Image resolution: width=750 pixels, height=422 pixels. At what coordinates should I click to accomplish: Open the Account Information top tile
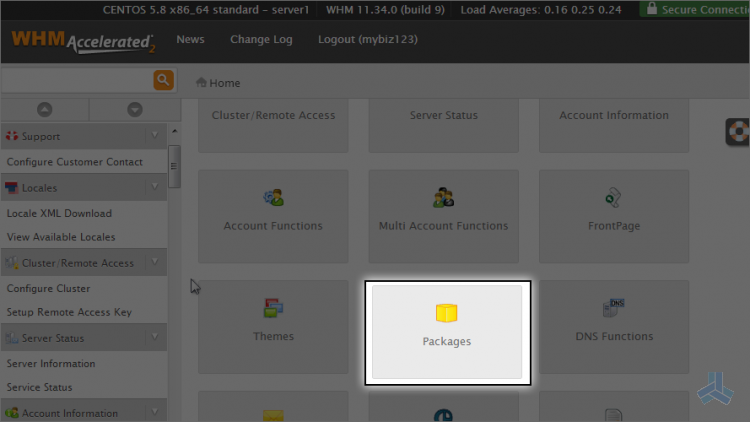(x=614, y=126)
